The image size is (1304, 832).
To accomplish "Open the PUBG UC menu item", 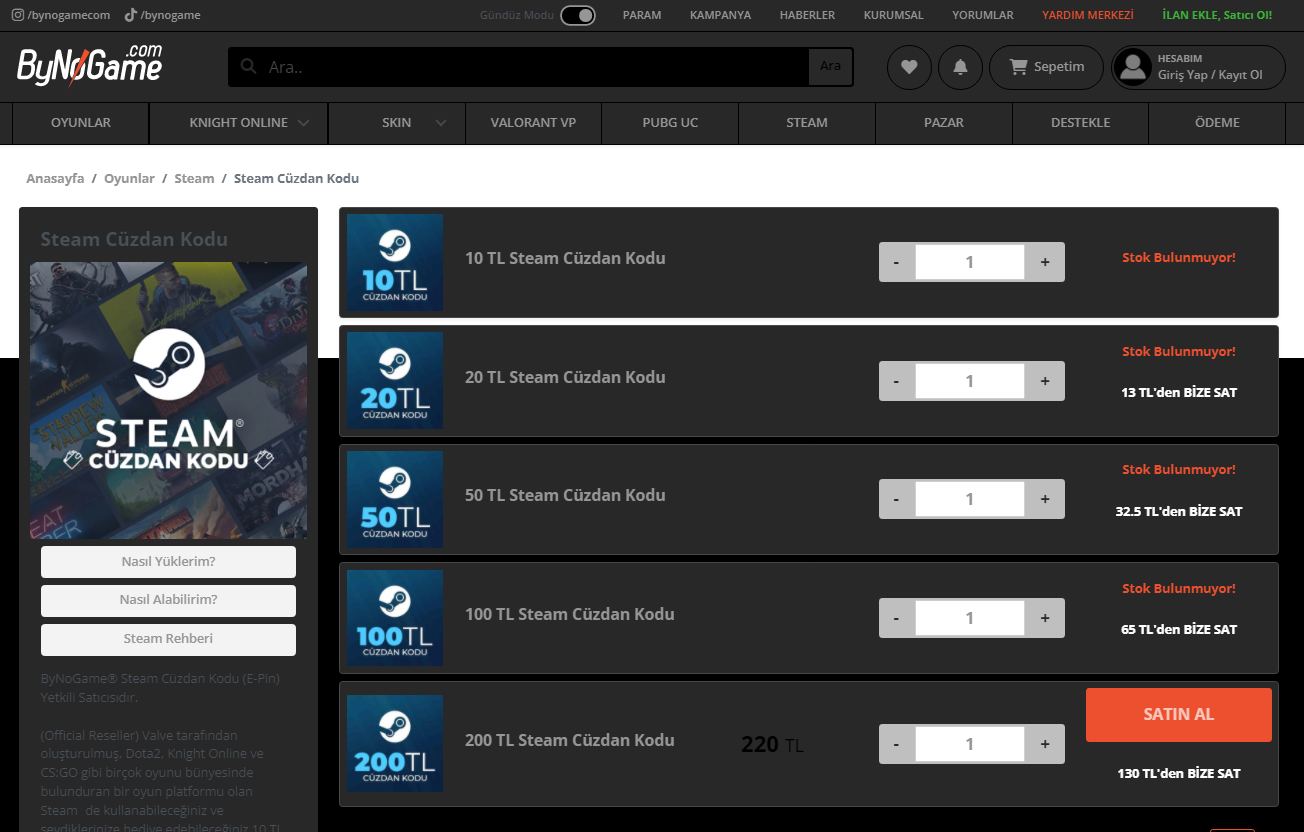I will (x=670, y=123).
